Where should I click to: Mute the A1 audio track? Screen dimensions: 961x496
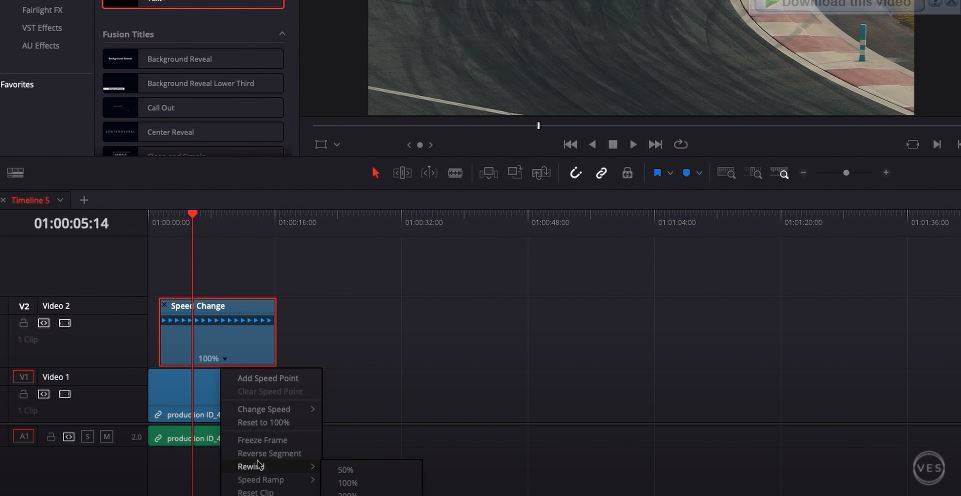click(107, 437)
